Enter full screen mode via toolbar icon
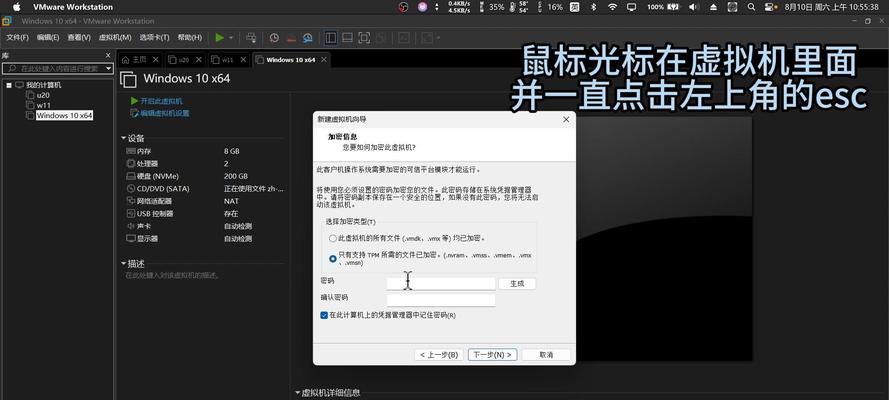 pyautogui.click(x=364, y=37)
